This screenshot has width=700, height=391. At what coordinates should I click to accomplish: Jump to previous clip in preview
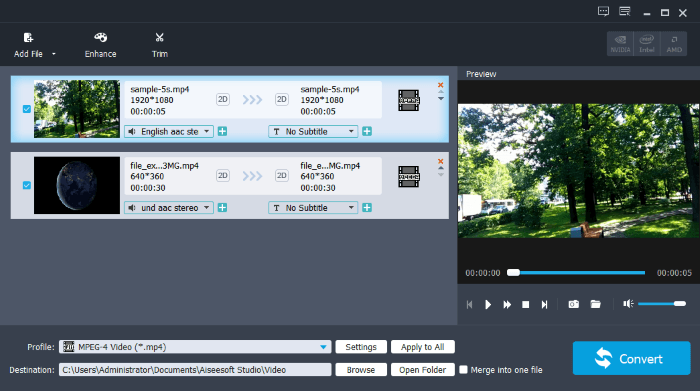469,304
